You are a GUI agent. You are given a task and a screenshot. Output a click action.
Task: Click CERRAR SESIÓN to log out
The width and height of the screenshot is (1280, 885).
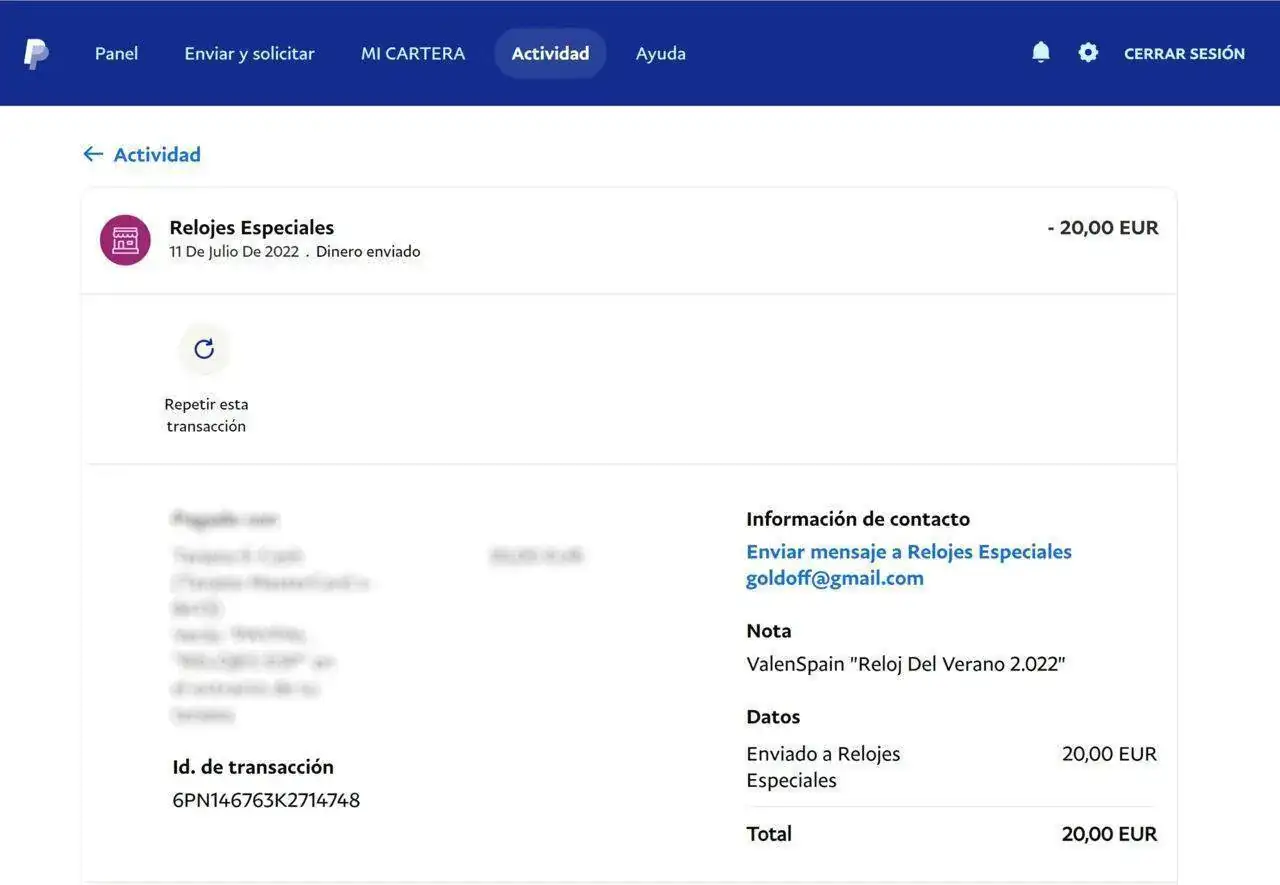point(1184,54)
